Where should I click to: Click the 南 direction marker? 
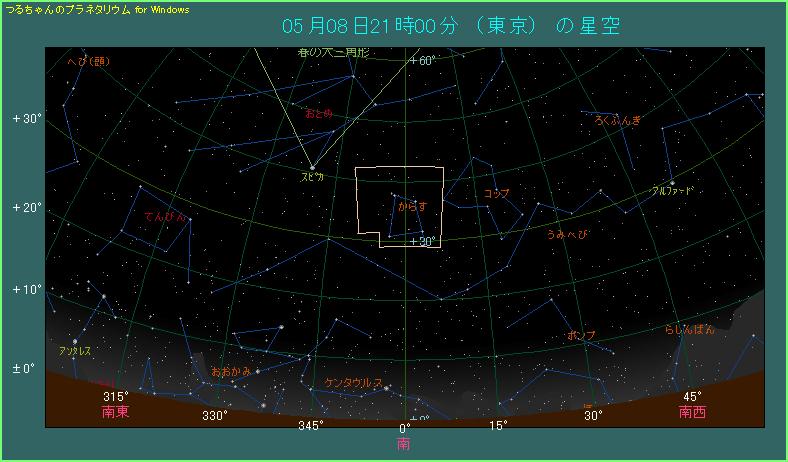click(403, 443)
